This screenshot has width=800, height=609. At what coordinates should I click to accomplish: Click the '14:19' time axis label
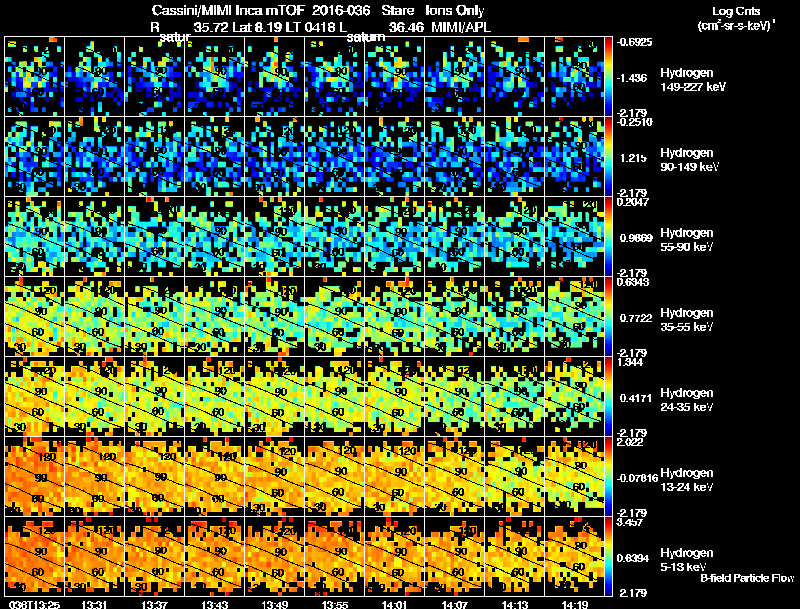[x=575, y=604]
